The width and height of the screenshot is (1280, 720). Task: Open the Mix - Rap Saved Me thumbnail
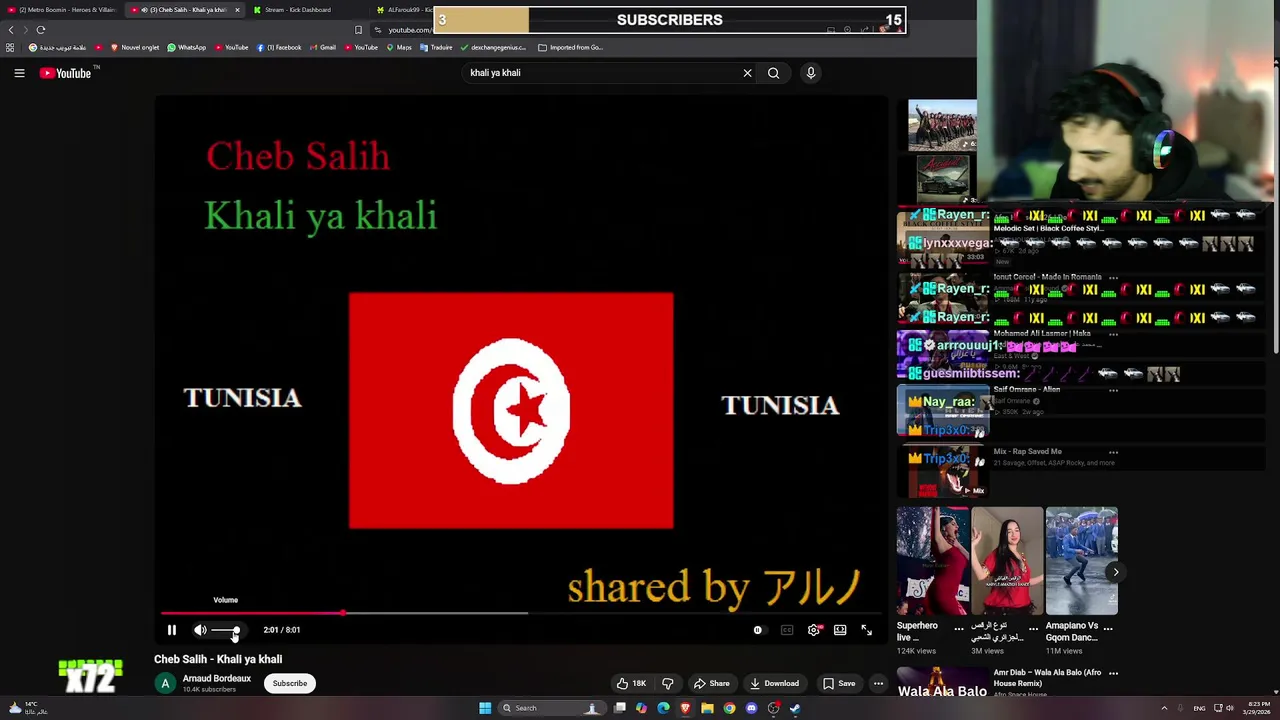(943, 471)
